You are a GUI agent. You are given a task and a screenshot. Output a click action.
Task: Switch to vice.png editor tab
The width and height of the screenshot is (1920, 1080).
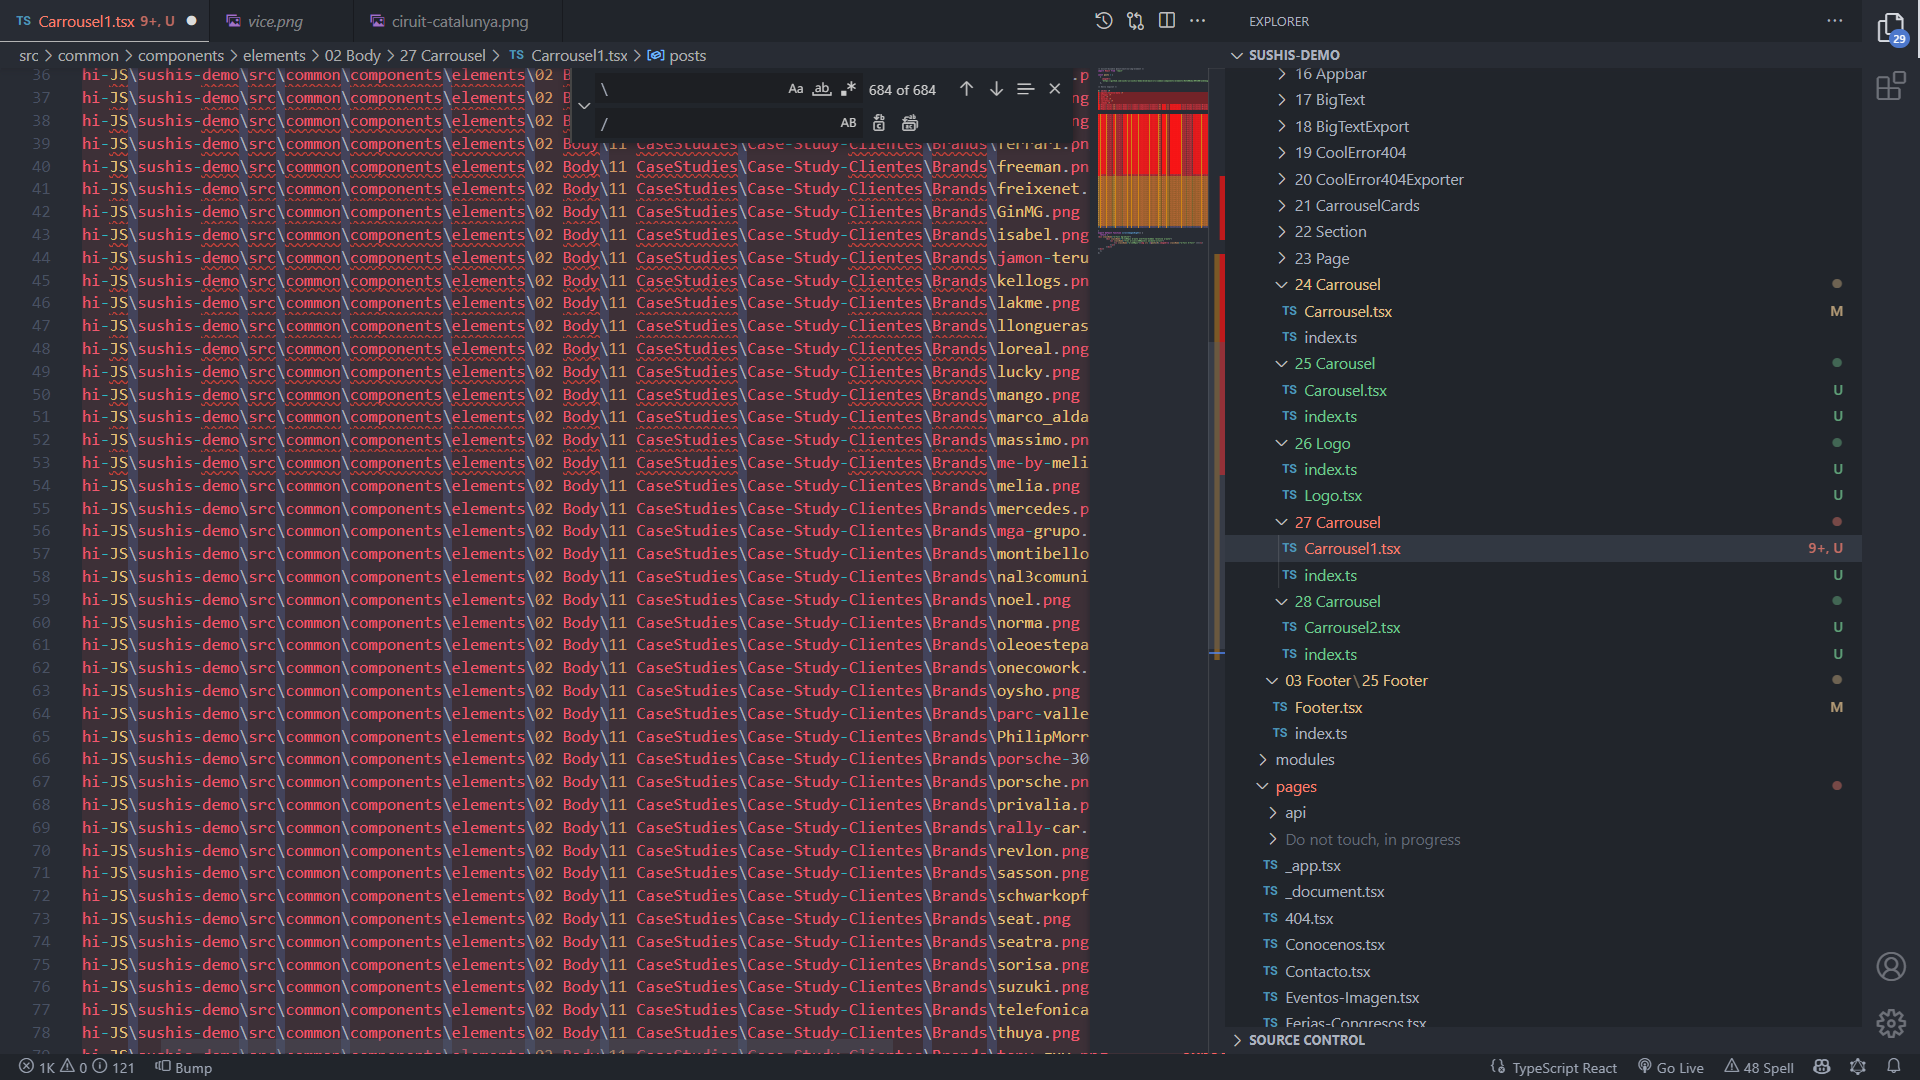pyautogui.click(x=275, y=21)
